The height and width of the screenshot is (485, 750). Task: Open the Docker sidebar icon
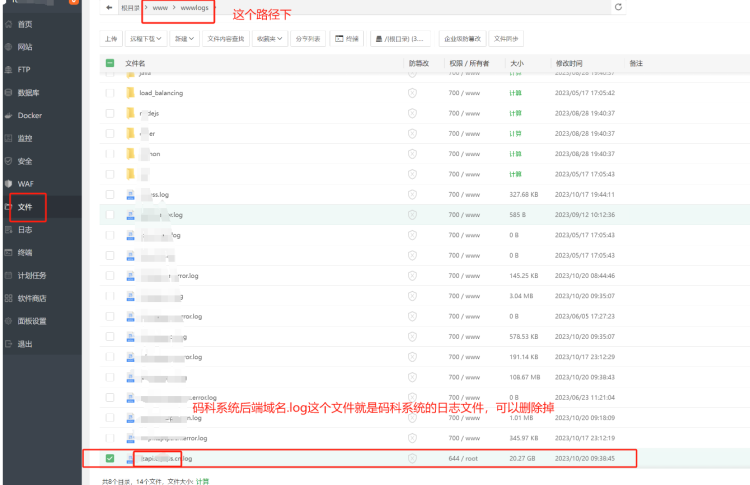point(9,115)
